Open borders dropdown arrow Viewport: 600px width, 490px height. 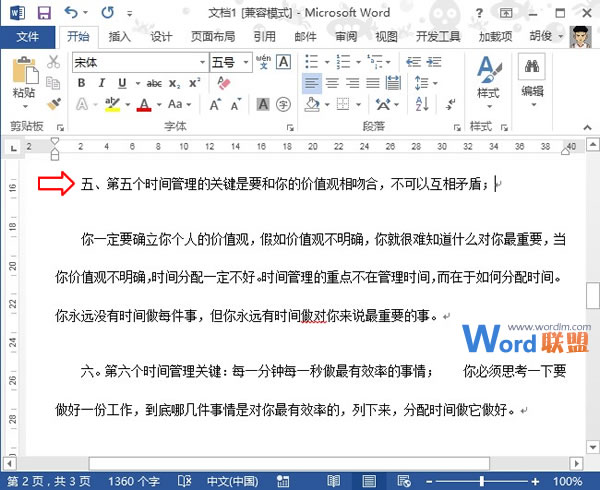[358, 104]
